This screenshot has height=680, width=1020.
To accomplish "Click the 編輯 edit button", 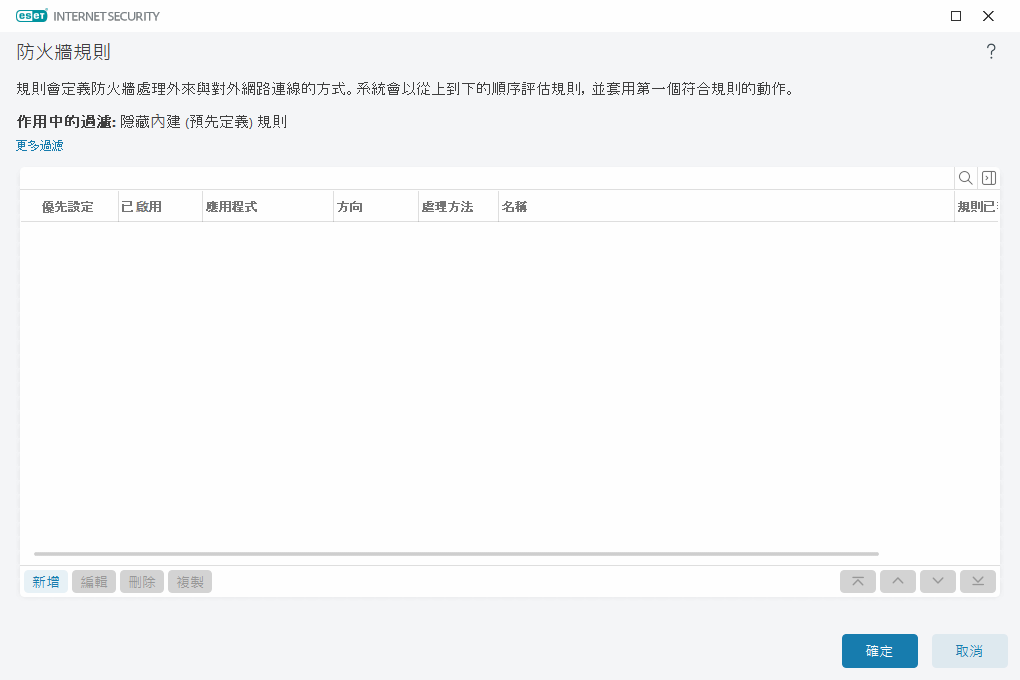I will [x=93, y=581].
